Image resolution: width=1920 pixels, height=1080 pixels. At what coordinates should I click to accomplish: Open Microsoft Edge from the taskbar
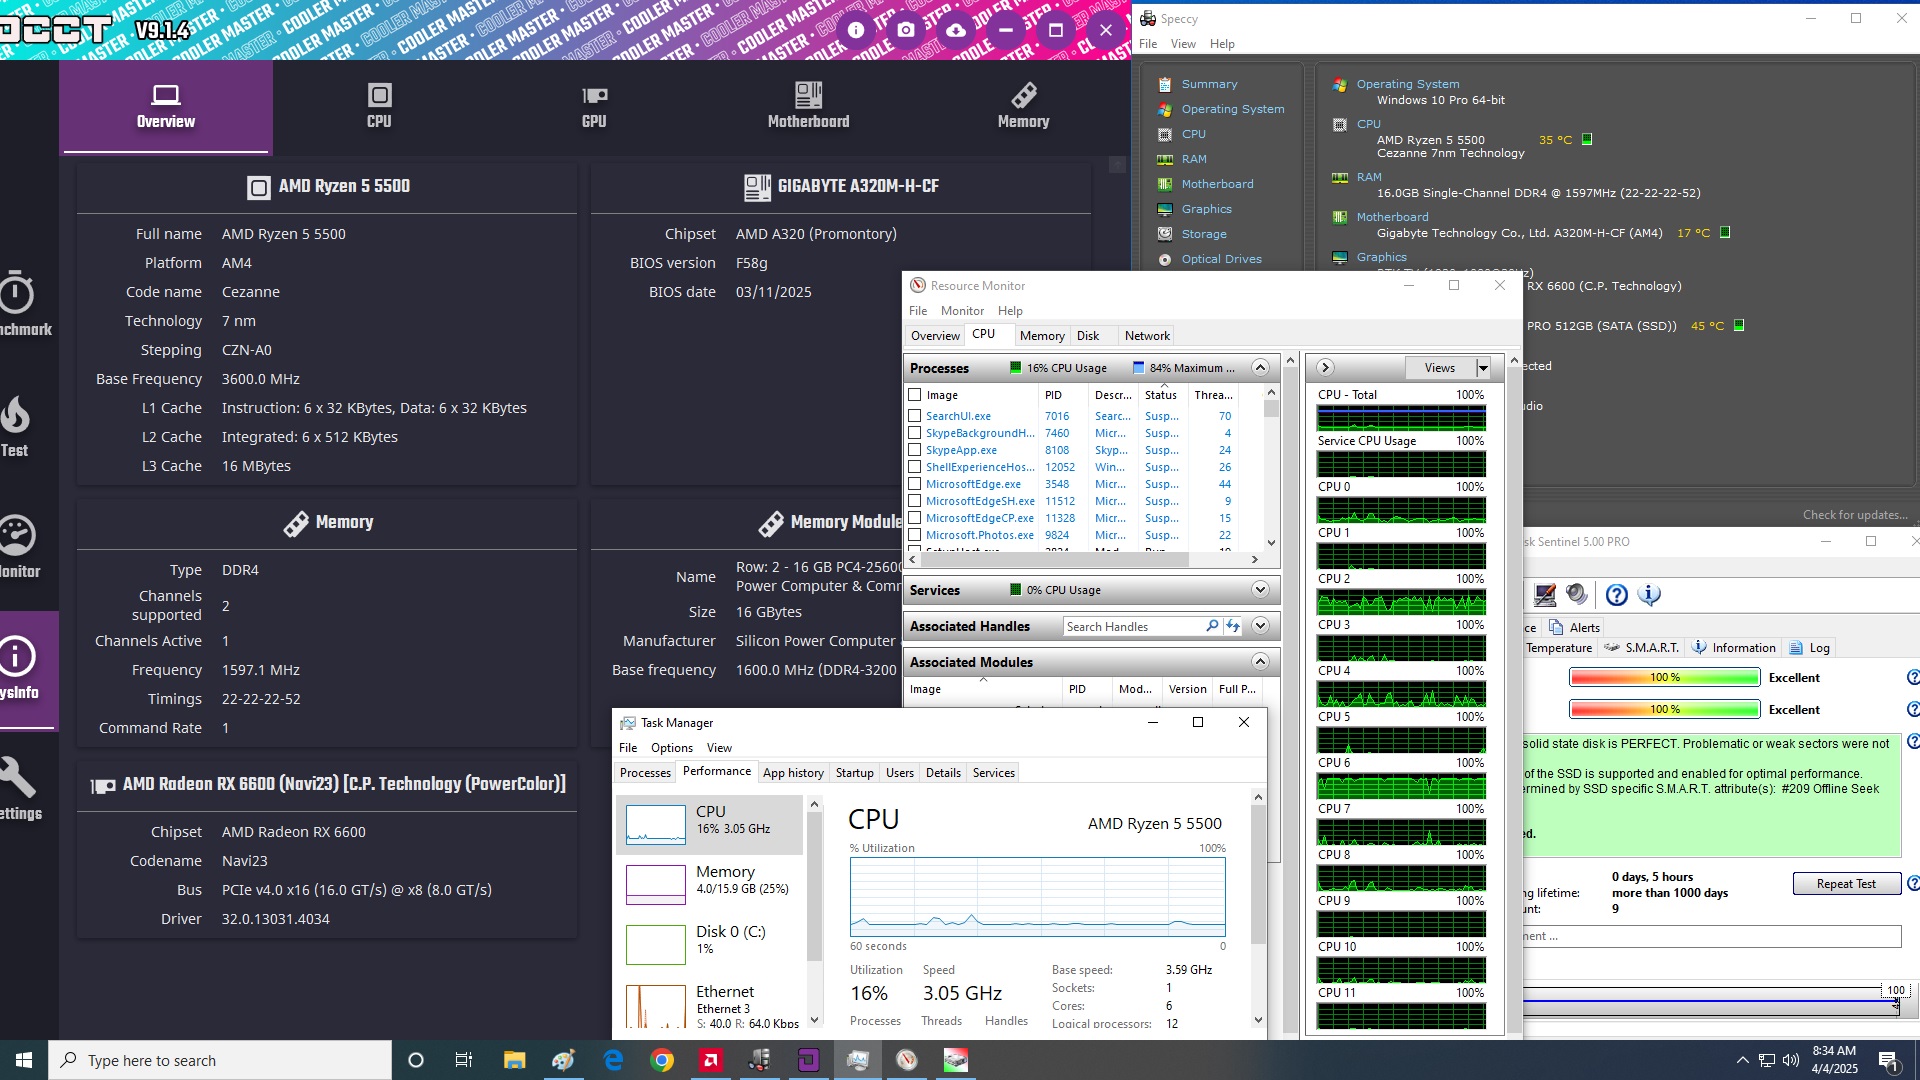click(x=613, y=1060)
